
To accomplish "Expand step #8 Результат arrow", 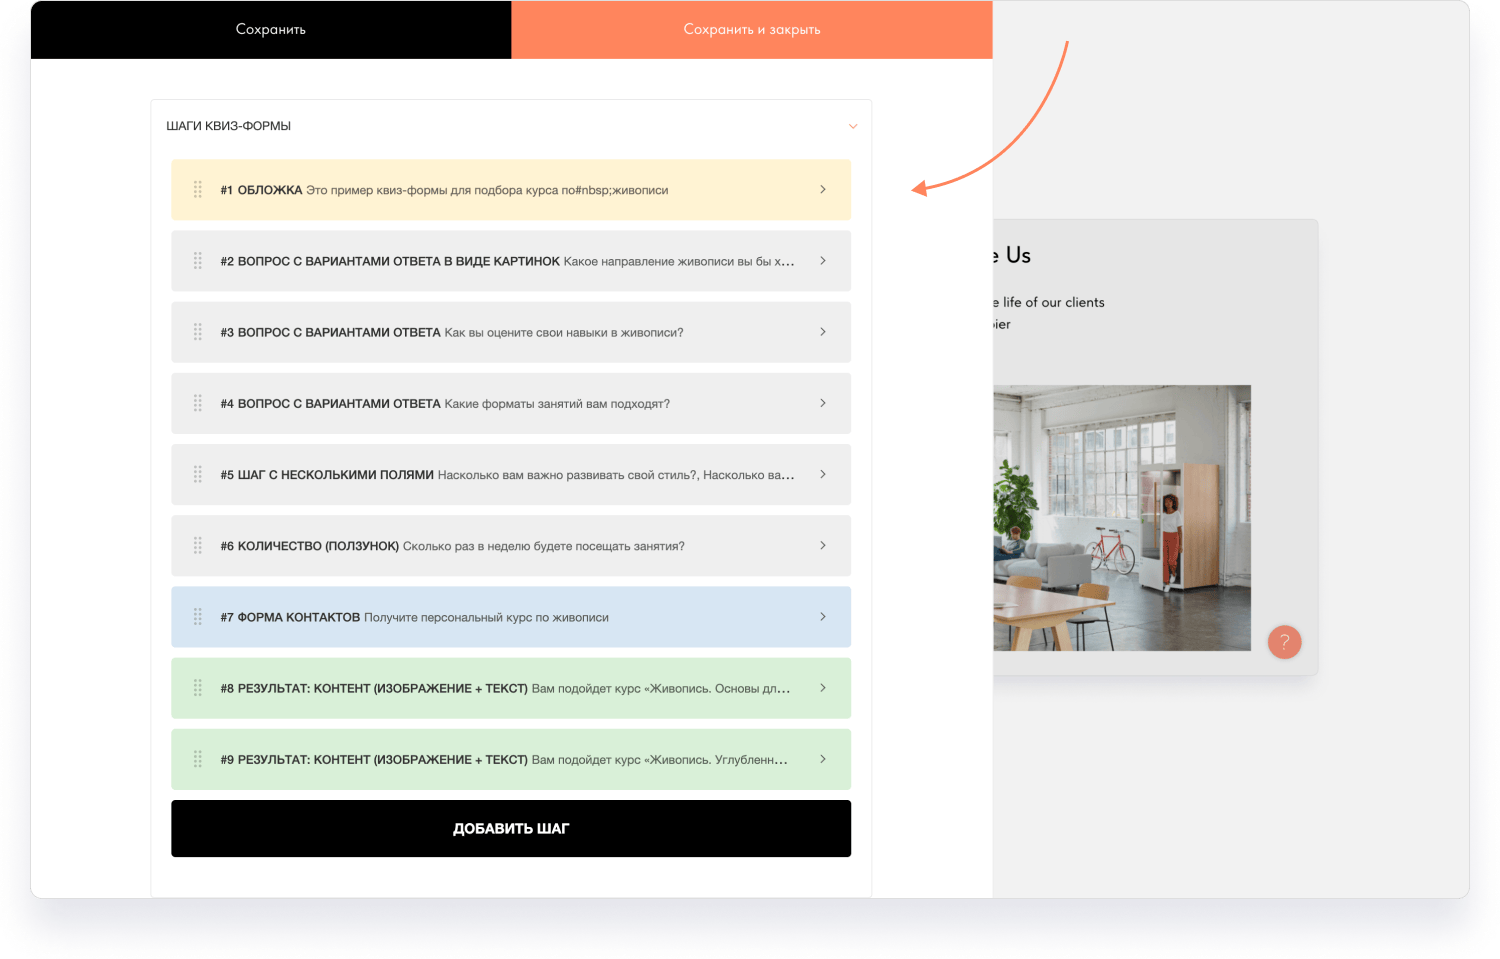I will pyautogui.click(x=823, y=688).
